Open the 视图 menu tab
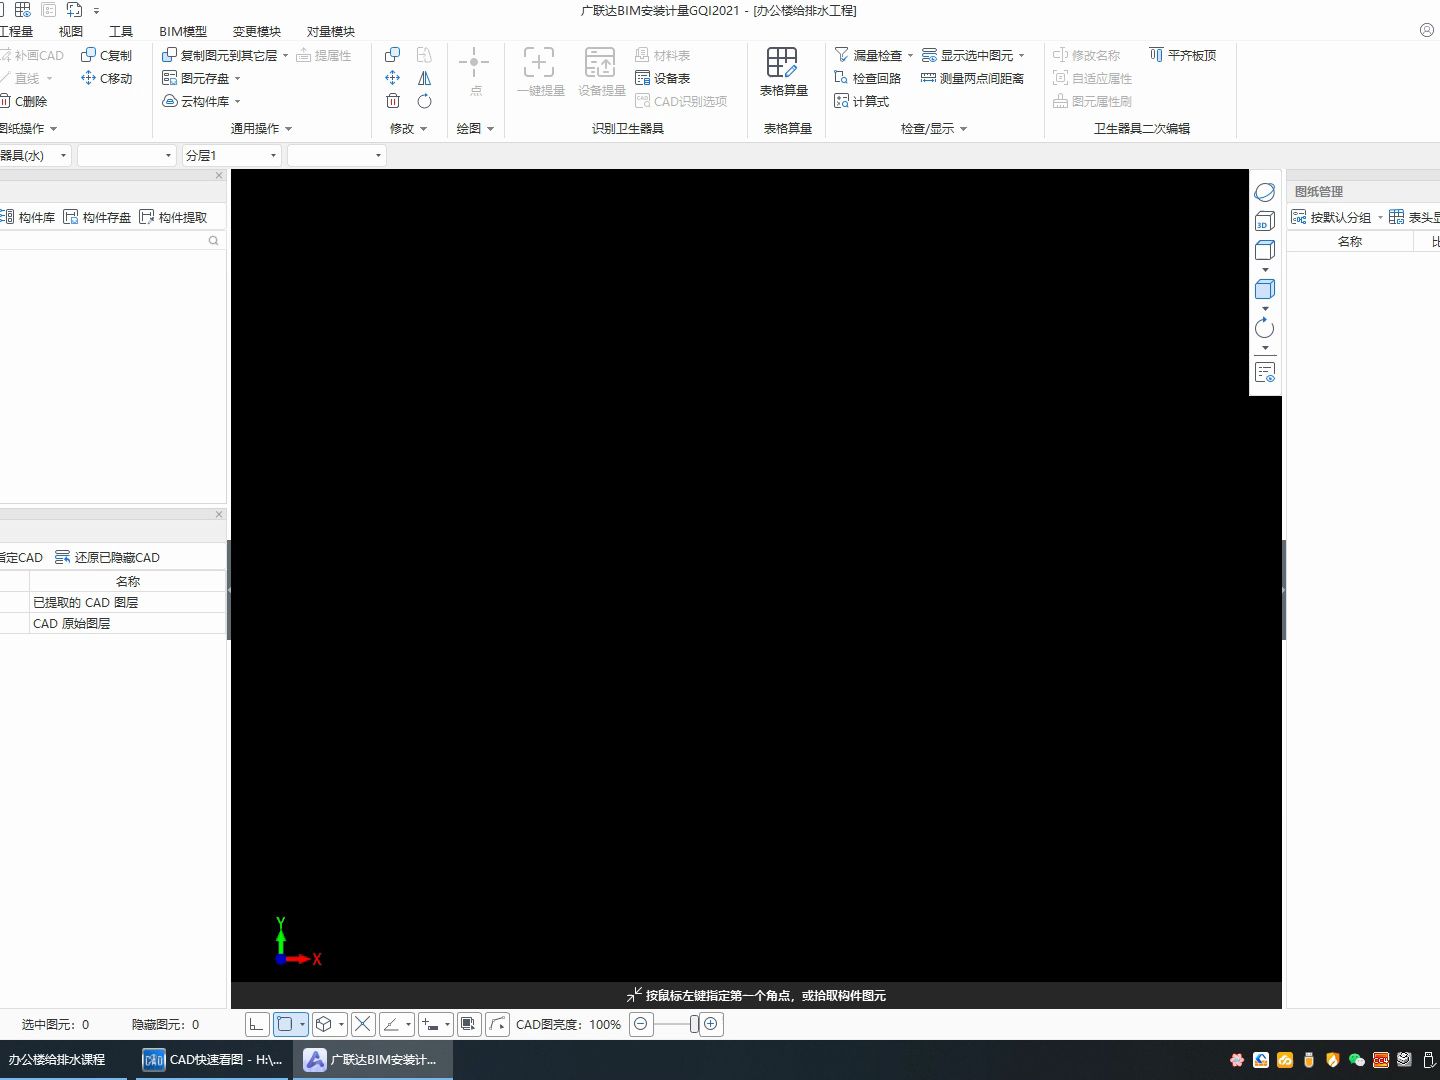Screen dimensions: 1440x1080 (x=71, y=31)
